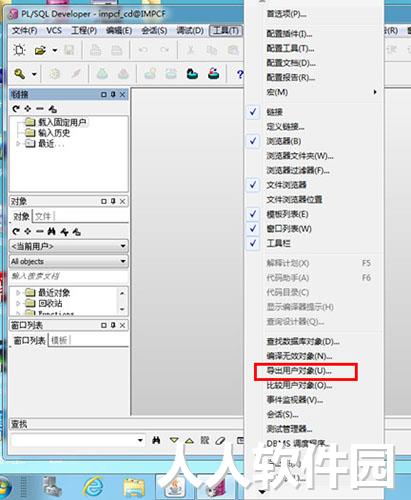
Task: Click binoculars find icon in search bar
Action: pyautogui.click(x=156, y=440)
